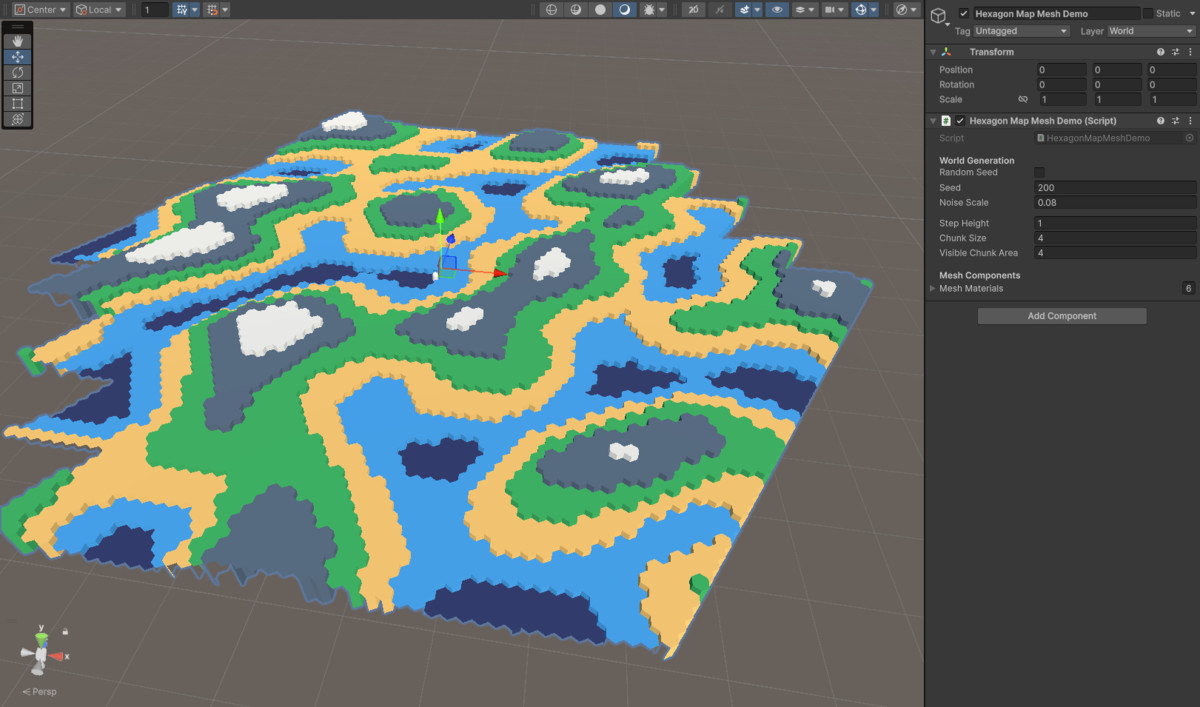Viewport: 1200px width, 707px height.
Task: Expand the Mesh Materials list
Action: point(934,288)
